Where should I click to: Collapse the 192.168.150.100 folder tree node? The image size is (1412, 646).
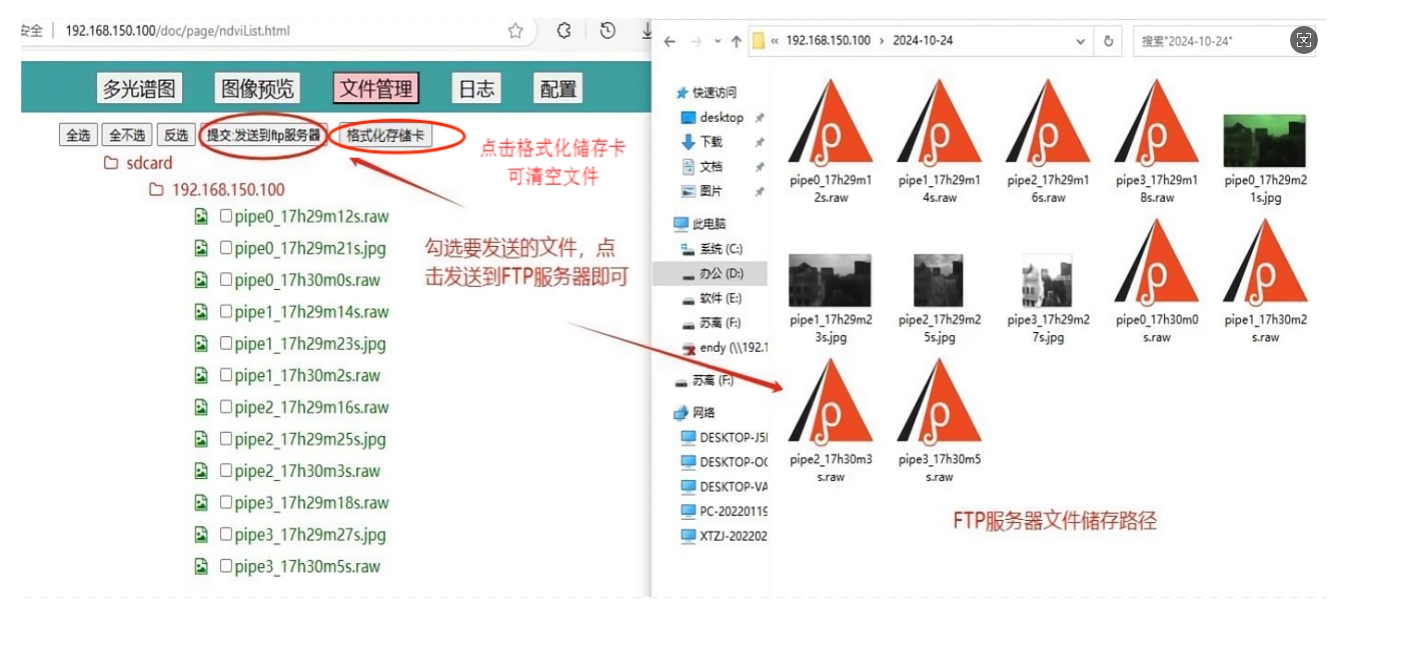156,190
